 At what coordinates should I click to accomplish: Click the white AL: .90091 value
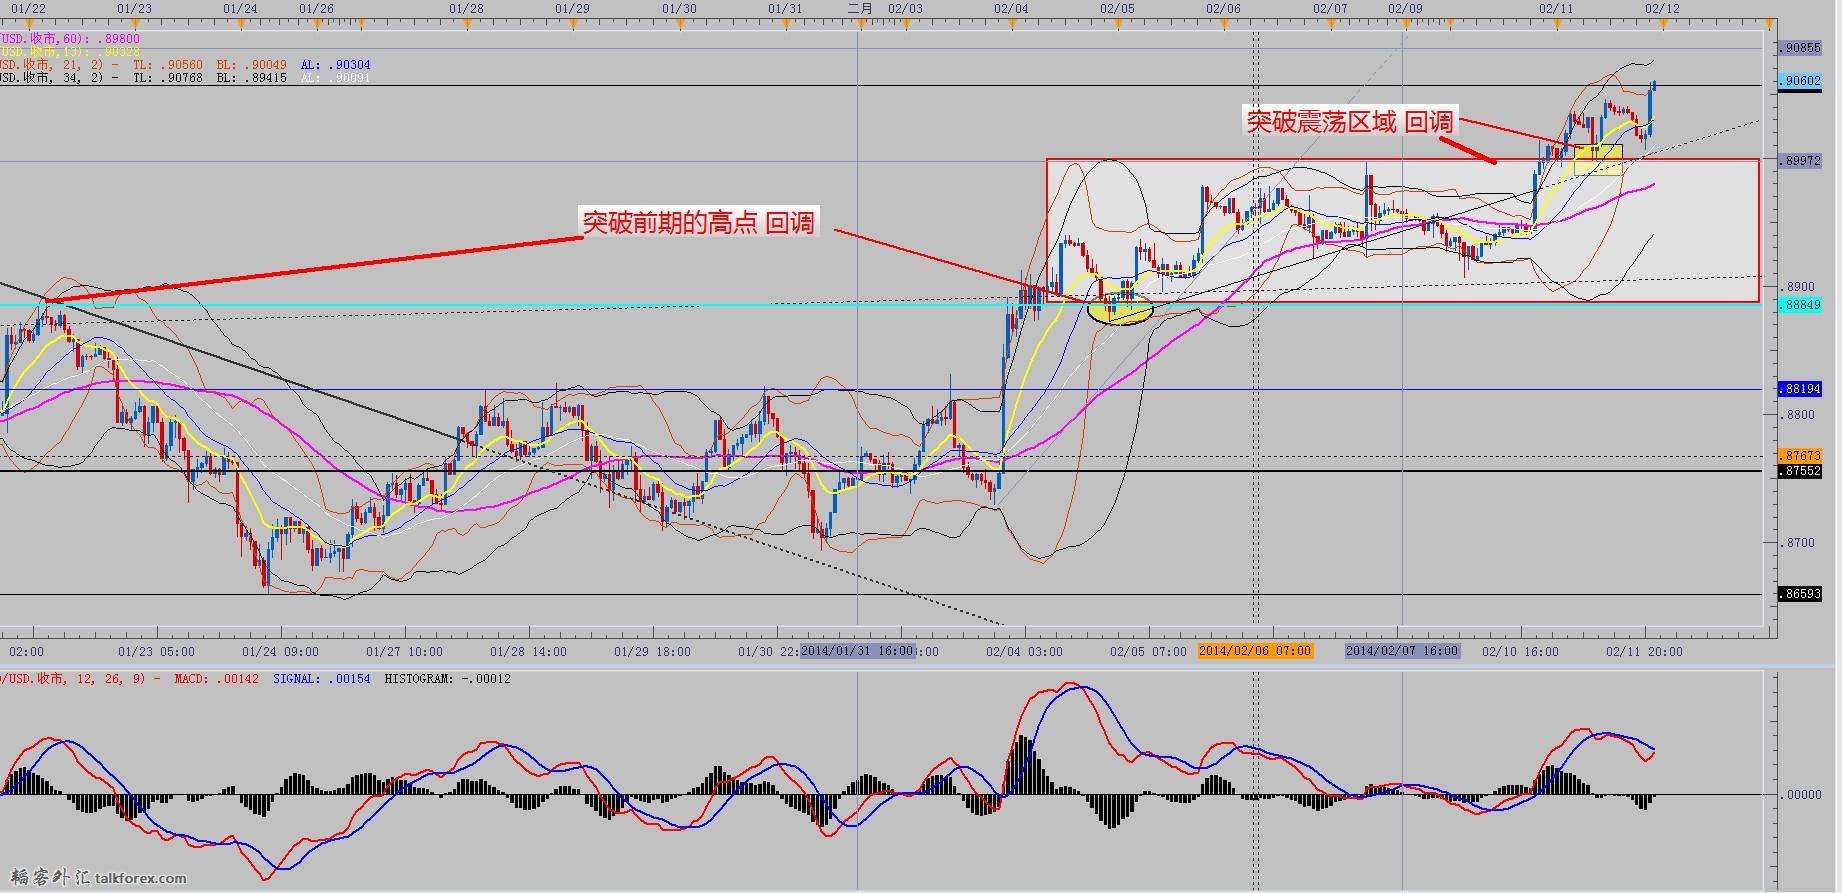coord(336,78)
